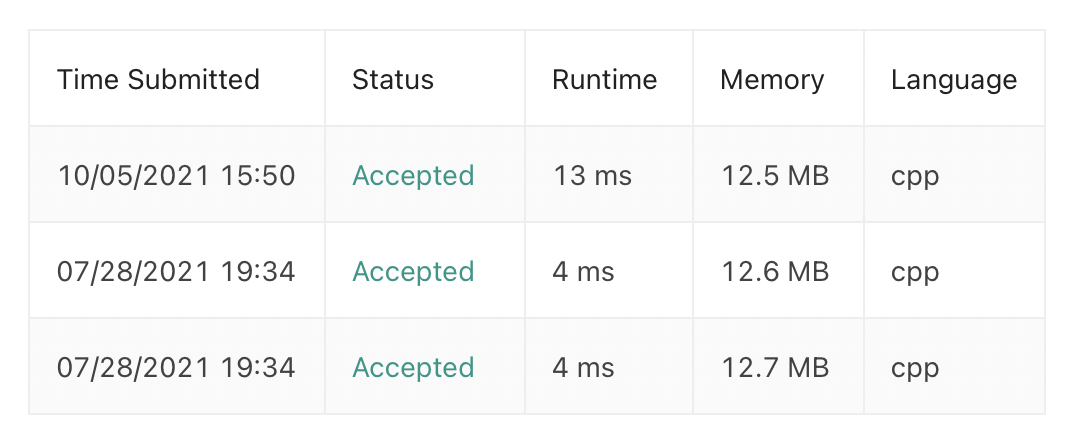Click the Memory column header
The width and height of the screenshot is (1073, 443).
click(x=772, y=80)
